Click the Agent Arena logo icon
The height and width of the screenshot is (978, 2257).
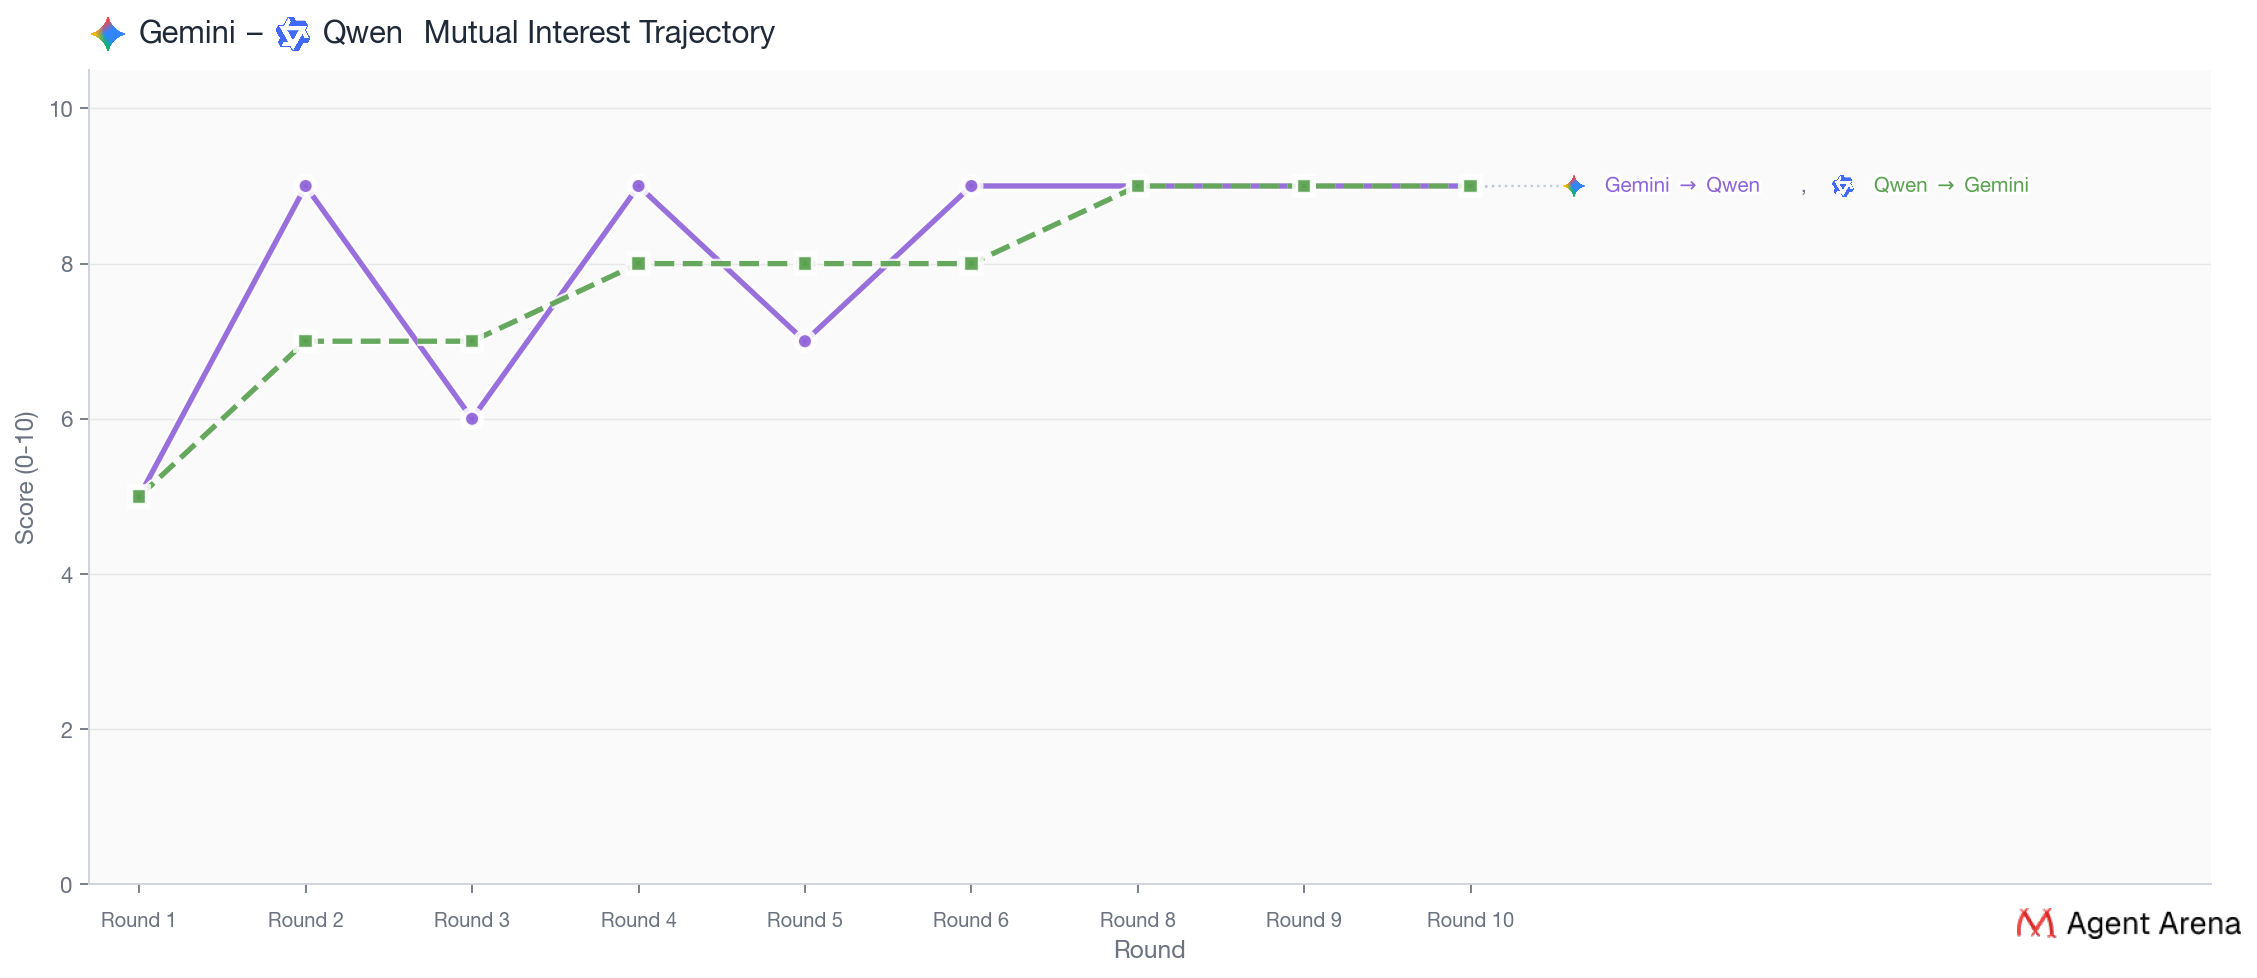click(x=2036, y=923)
